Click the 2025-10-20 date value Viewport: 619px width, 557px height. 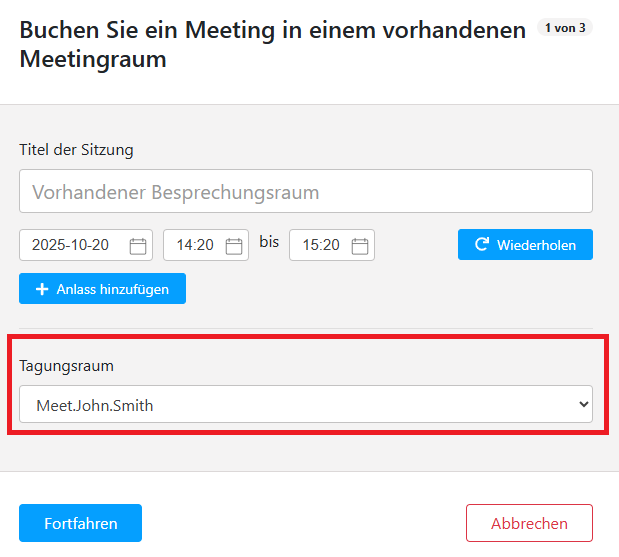(70, 245)
